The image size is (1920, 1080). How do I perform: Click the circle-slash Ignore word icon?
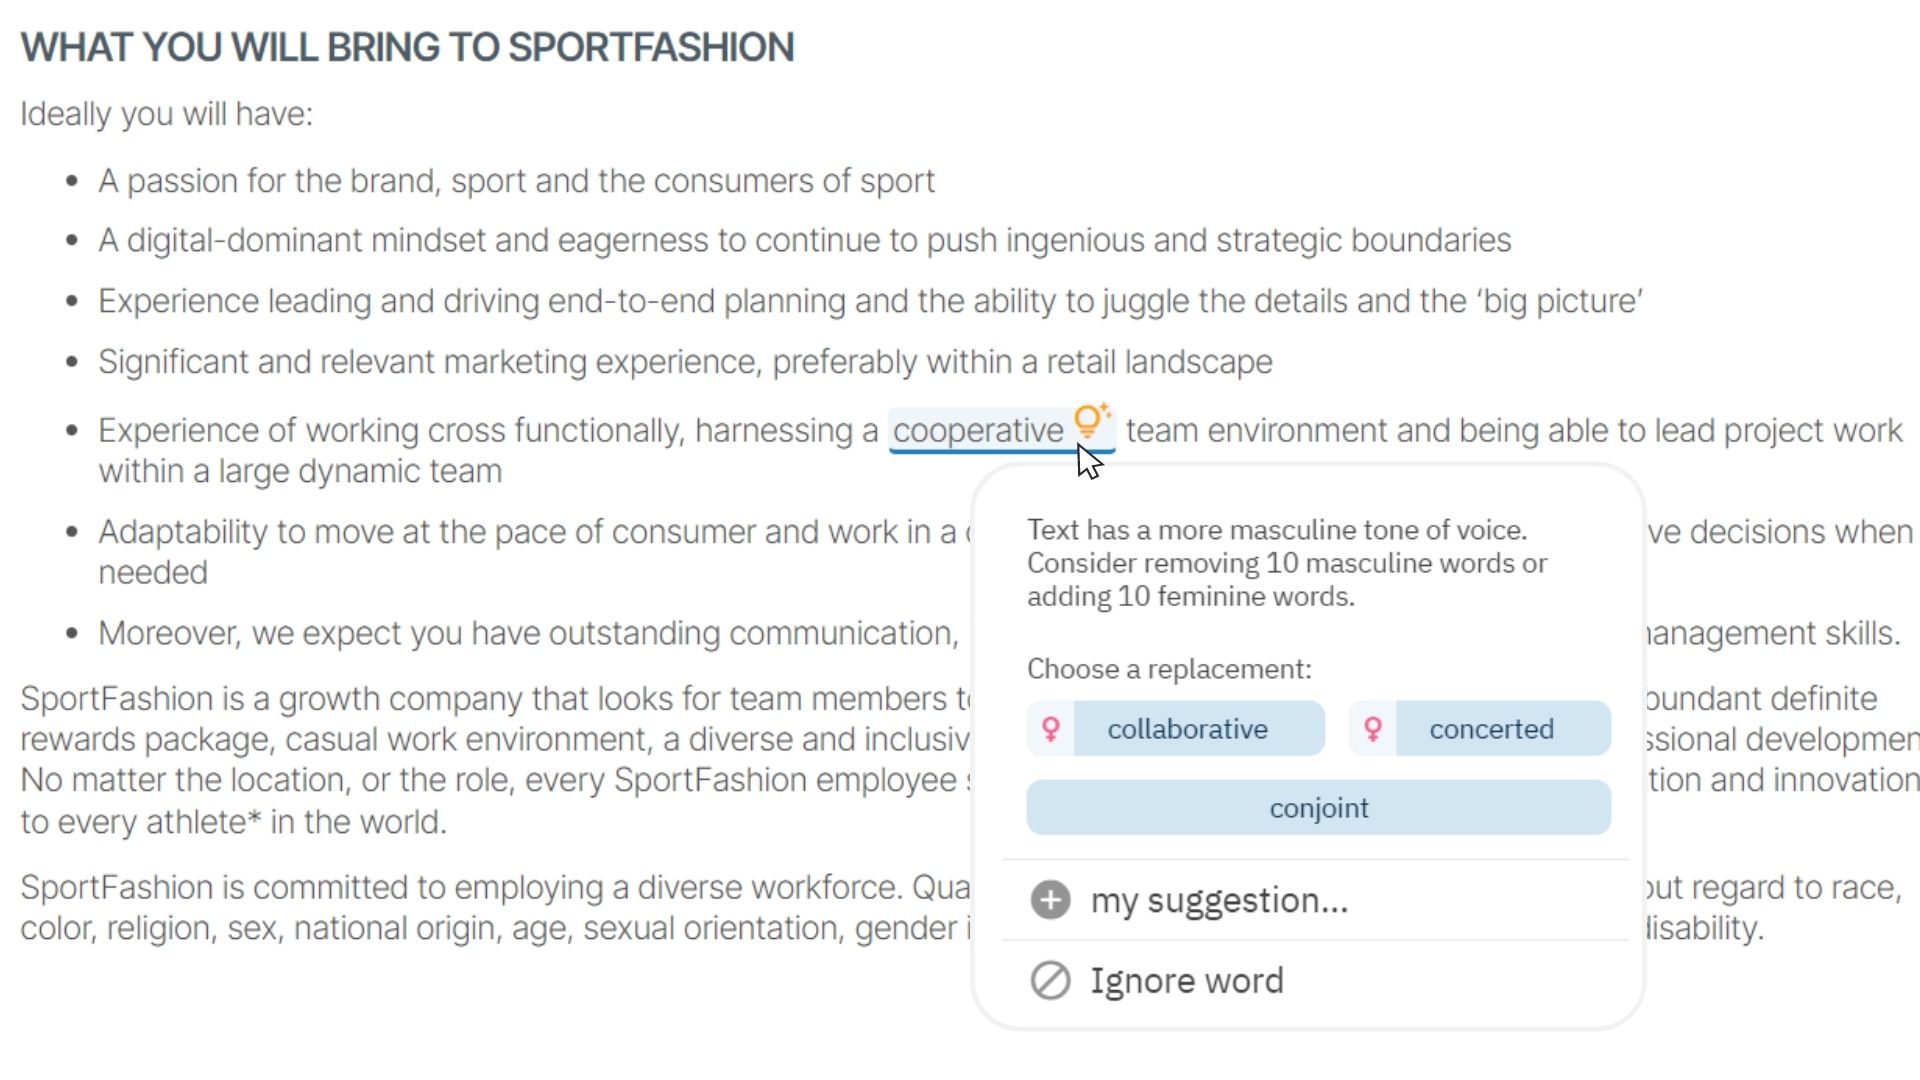pos(1050,981)
